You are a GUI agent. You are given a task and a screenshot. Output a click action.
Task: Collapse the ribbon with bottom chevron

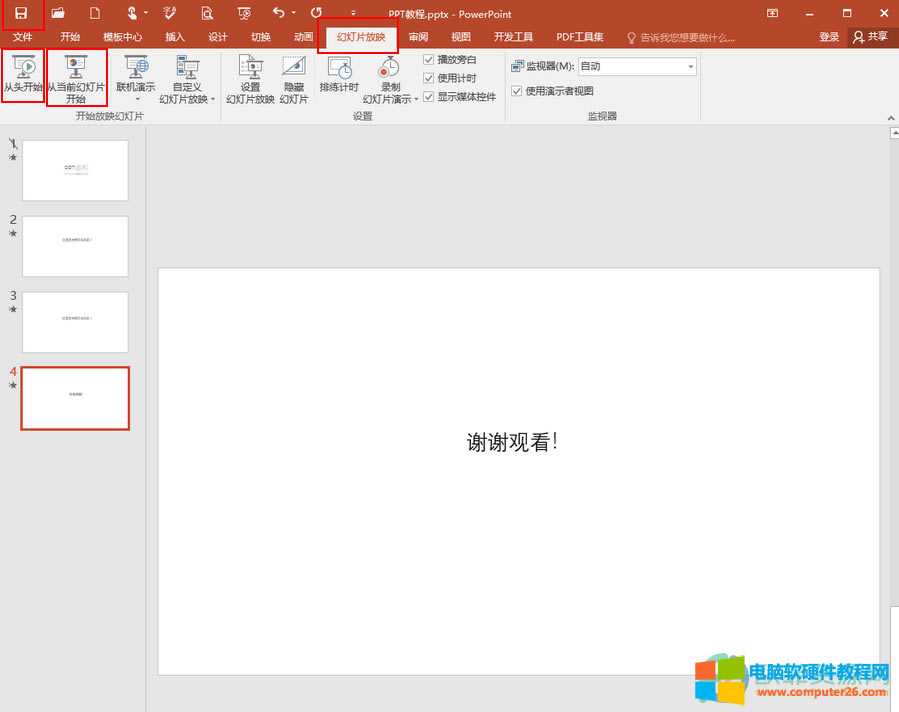891,118
